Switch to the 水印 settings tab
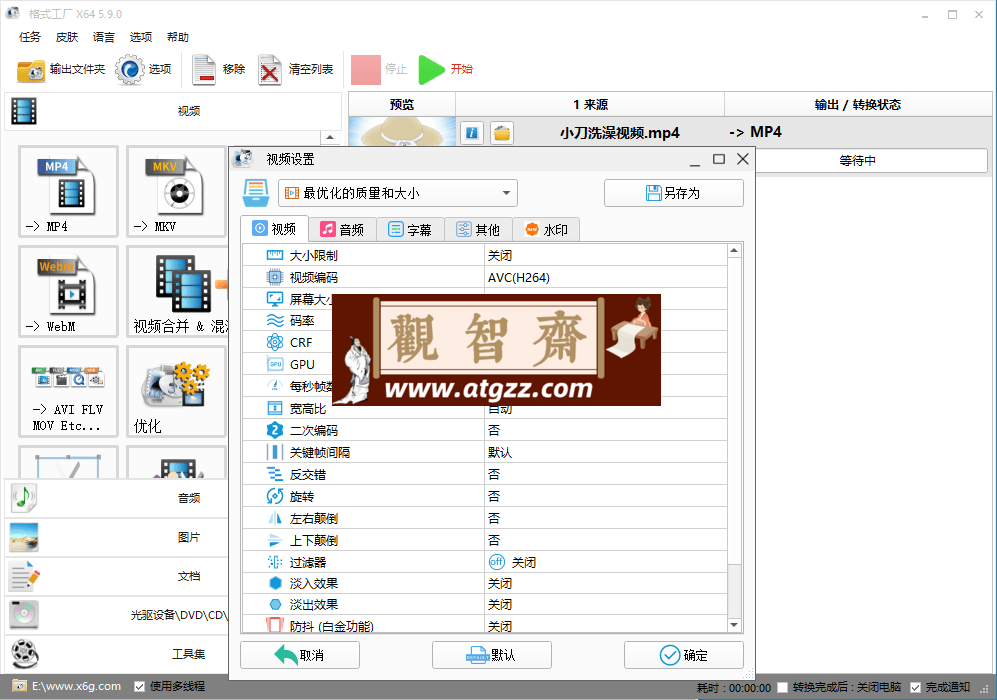Image resolution: width=997 pixels, height=700 pixels. (x=546, y=230)
